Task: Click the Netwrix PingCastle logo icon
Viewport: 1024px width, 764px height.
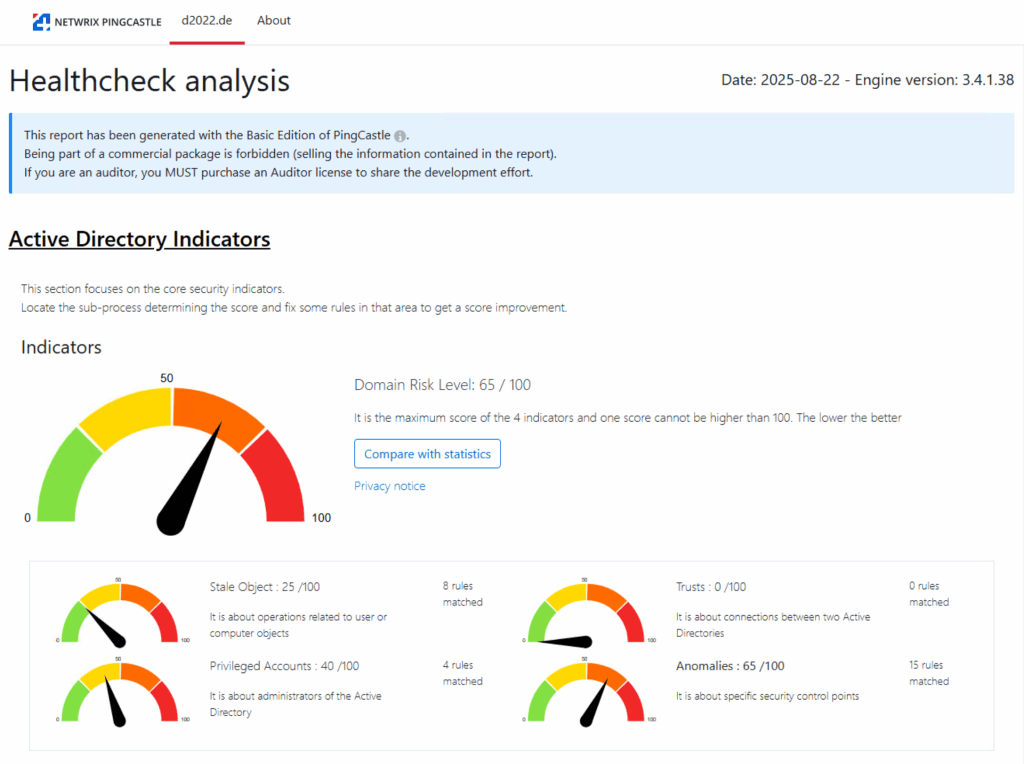Action: pyautogui.click(x=41, y=22)
